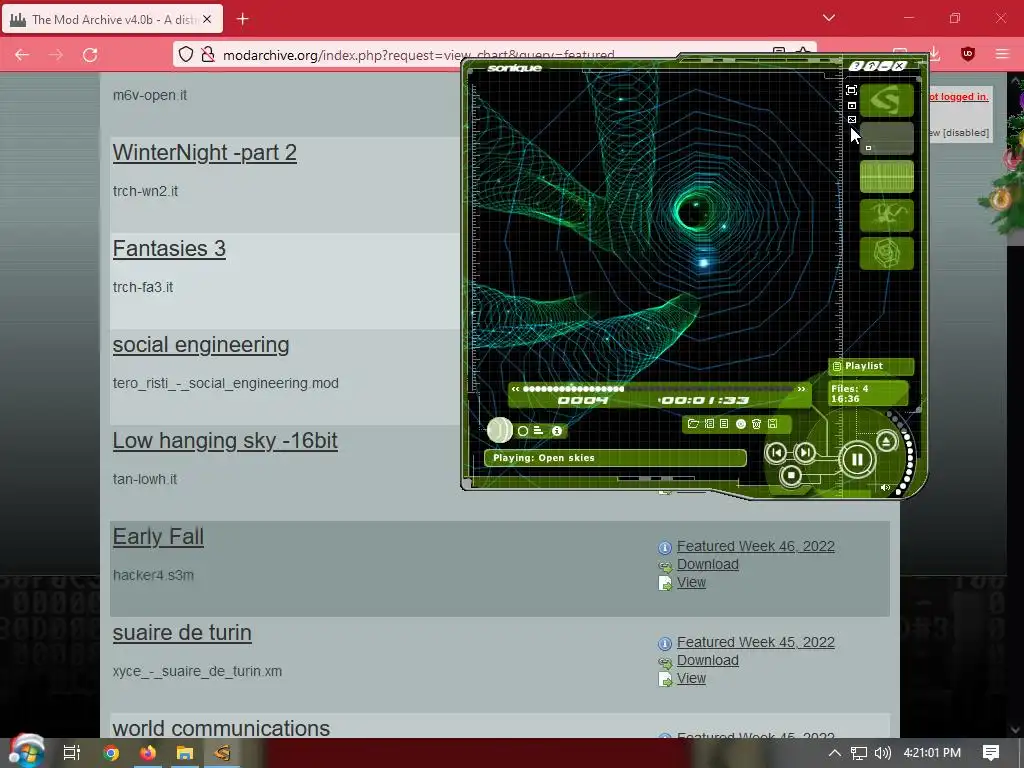
Task: Click the stacked-bars icon beside the repeat circle
Action: pos(538,430)
